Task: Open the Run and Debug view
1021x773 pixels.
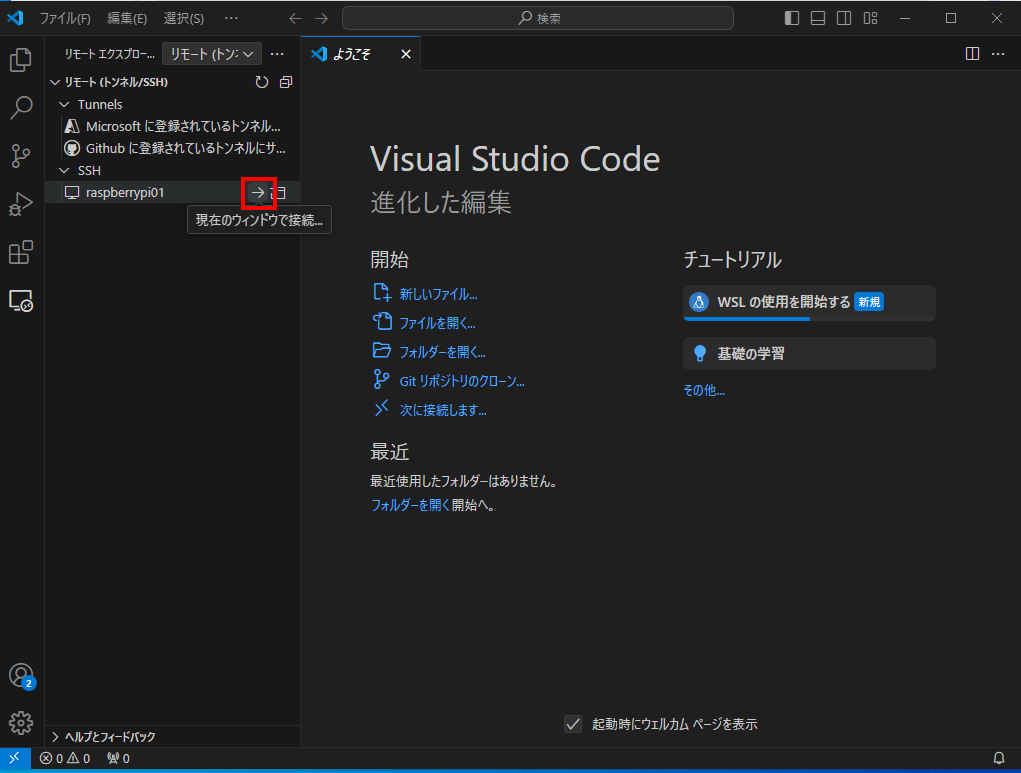Action: 21,204
